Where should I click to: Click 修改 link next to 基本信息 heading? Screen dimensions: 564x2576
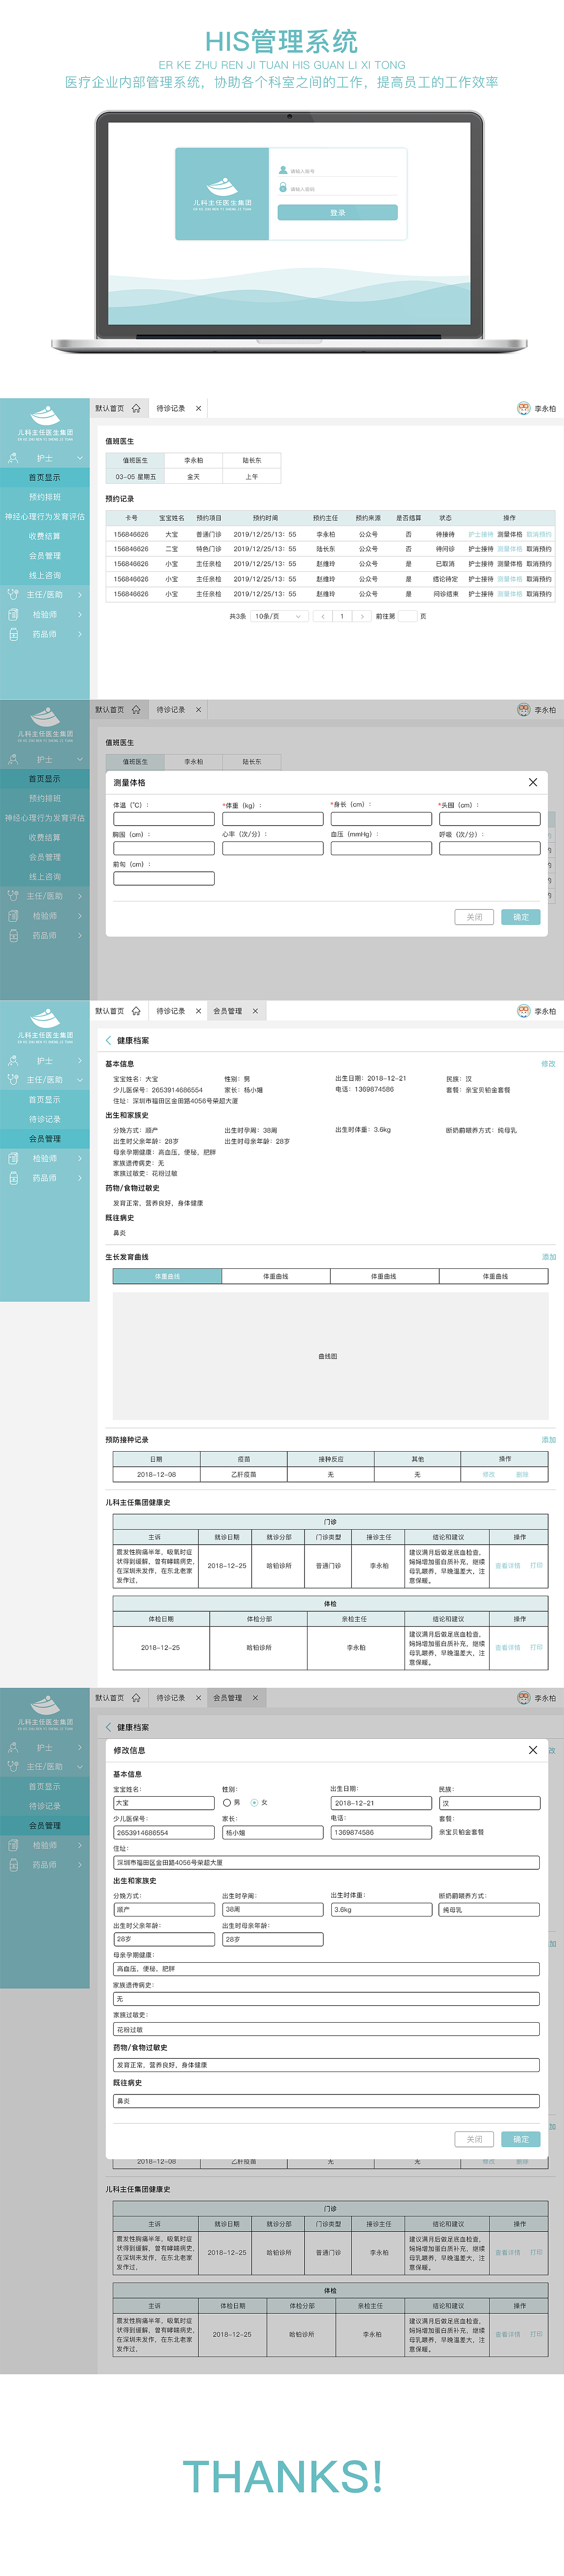548,1063
